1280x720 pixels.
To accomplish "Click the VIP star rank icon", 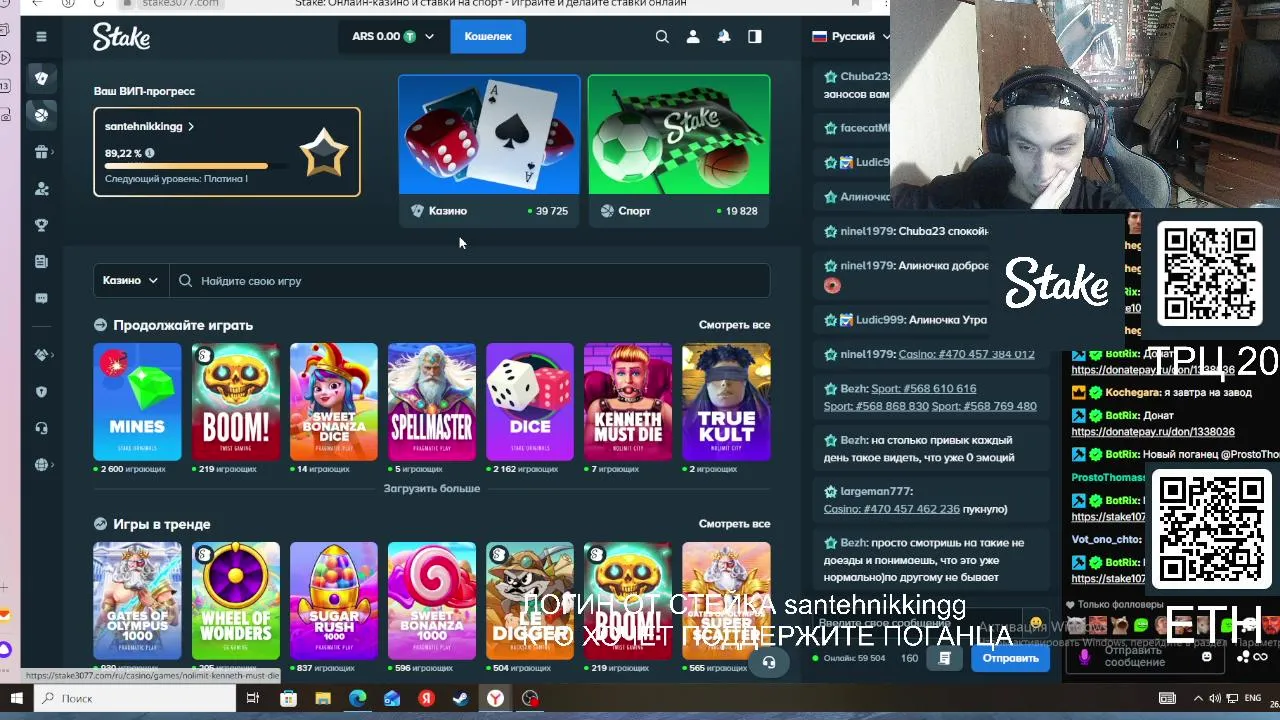I will (x=324, y=153).
